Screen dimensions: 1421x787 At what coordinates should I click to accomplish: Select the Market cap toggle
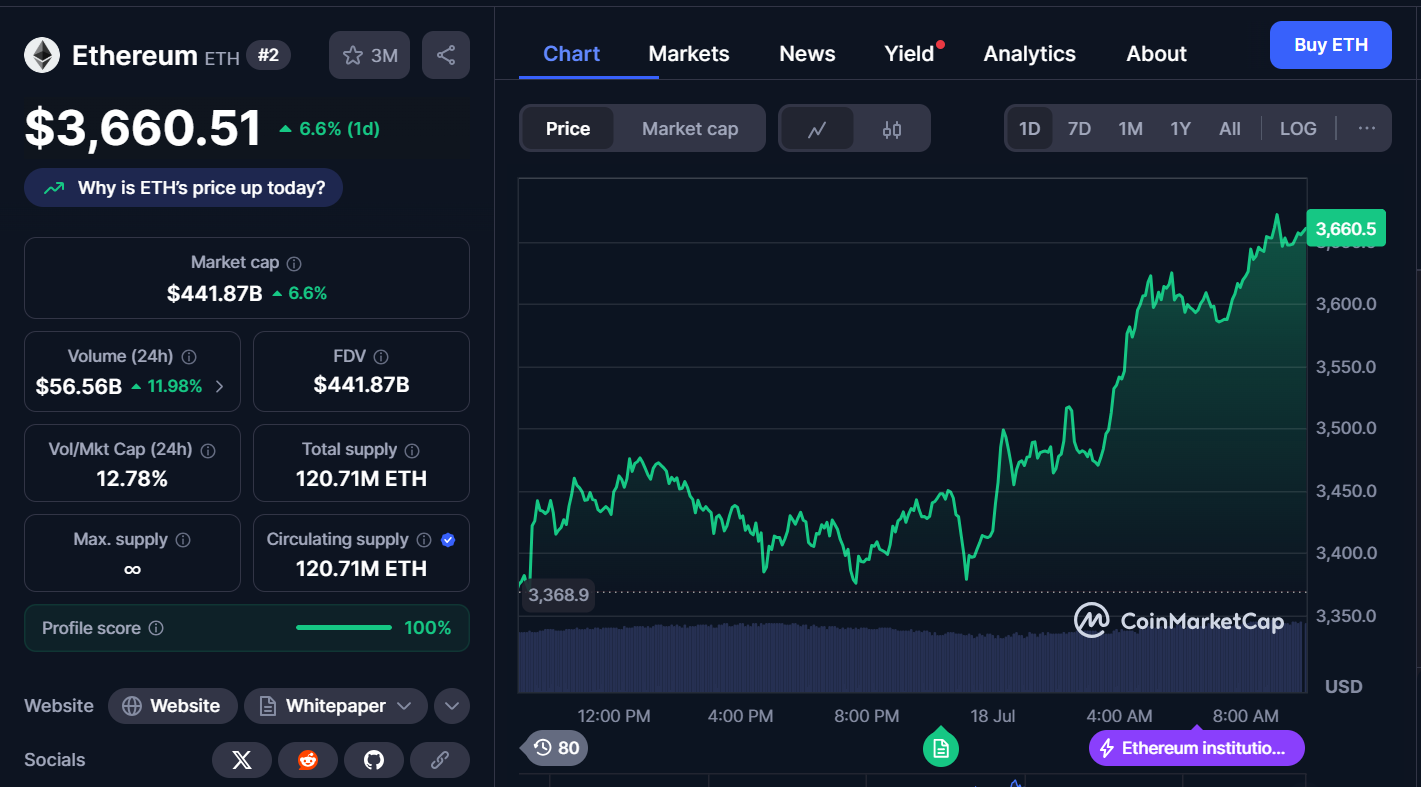(x=690, y=129)
